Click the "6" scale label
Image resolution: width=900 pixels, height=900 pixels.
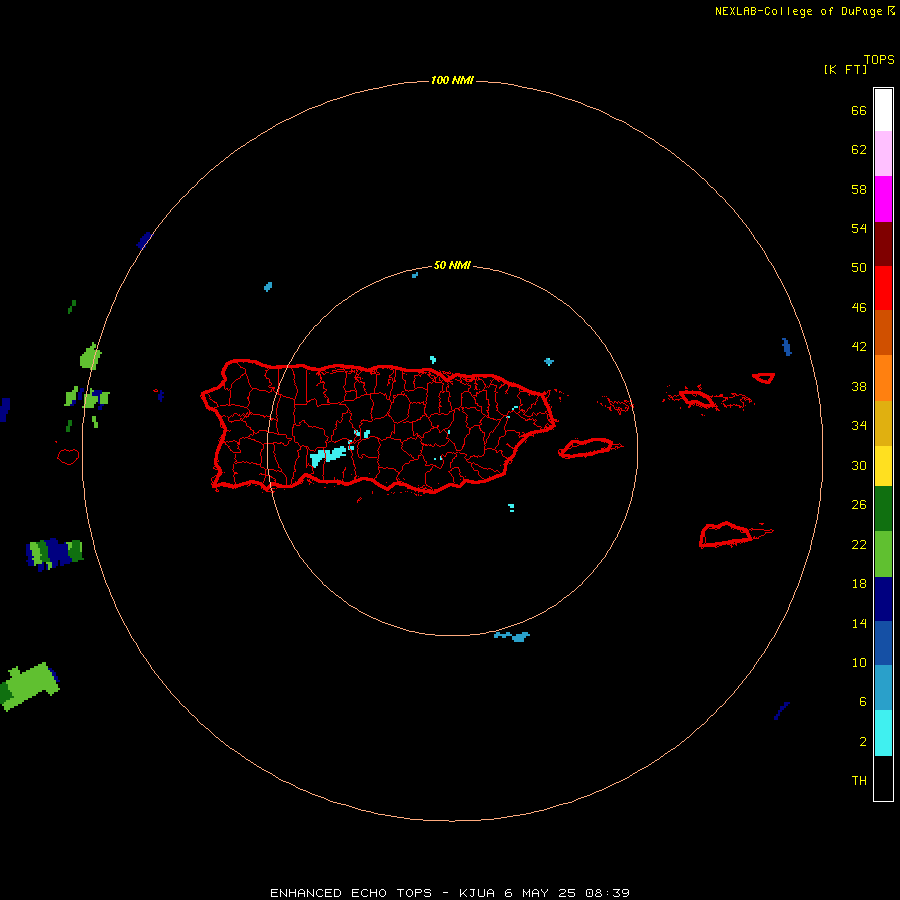(863, 701)
